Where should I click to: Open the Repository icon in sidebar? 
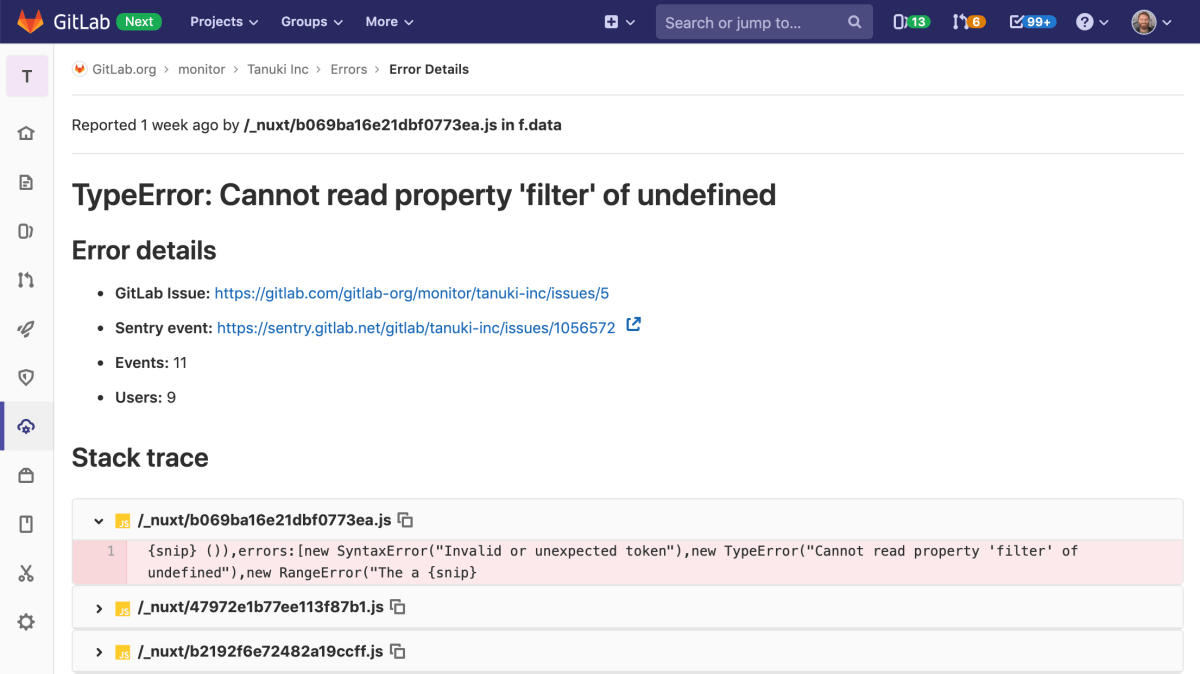pyautogui.click(x=27, y=182)
